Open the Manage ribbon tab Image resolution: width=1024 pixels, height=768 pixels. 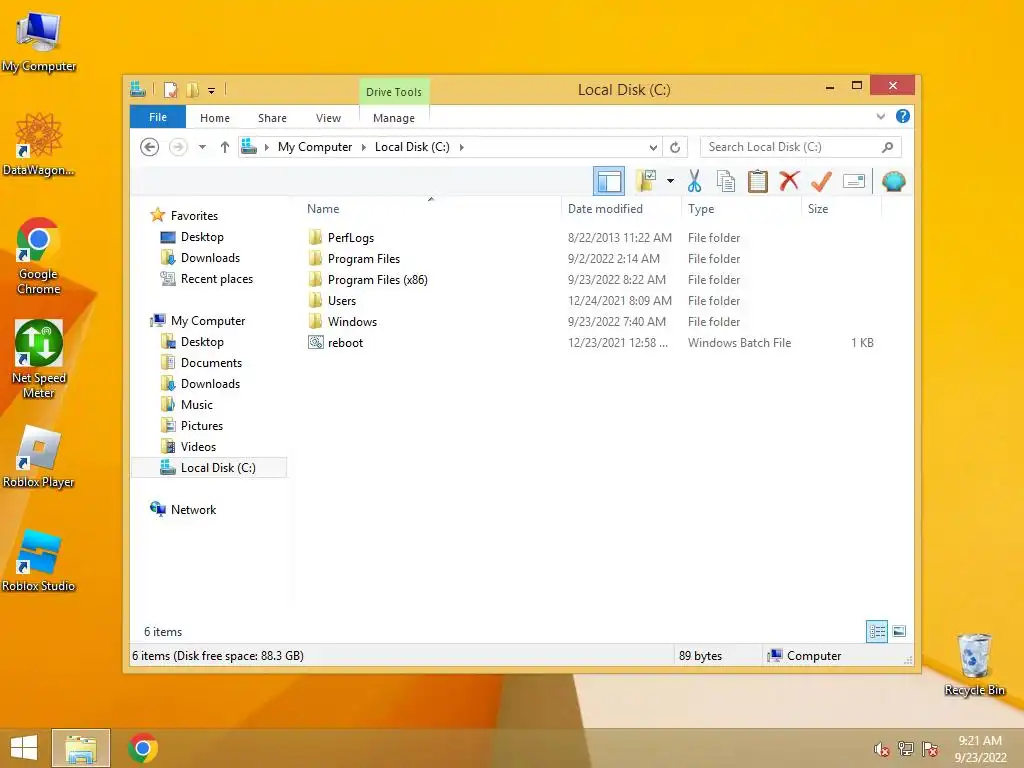tap(394, 118)
